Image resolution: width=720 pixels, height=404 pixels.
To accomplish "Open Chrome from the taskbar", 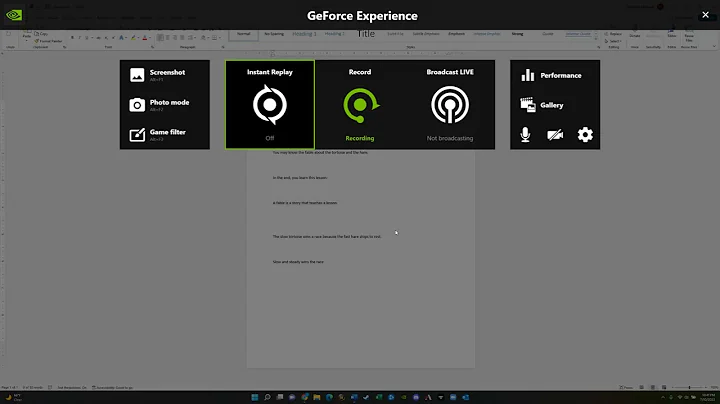I will point(304,397).
